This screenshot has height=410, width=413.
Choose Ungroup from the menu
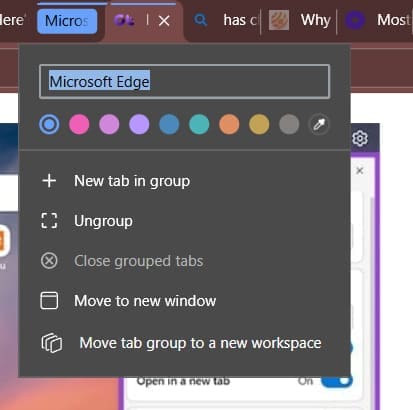tap(184, 221)
